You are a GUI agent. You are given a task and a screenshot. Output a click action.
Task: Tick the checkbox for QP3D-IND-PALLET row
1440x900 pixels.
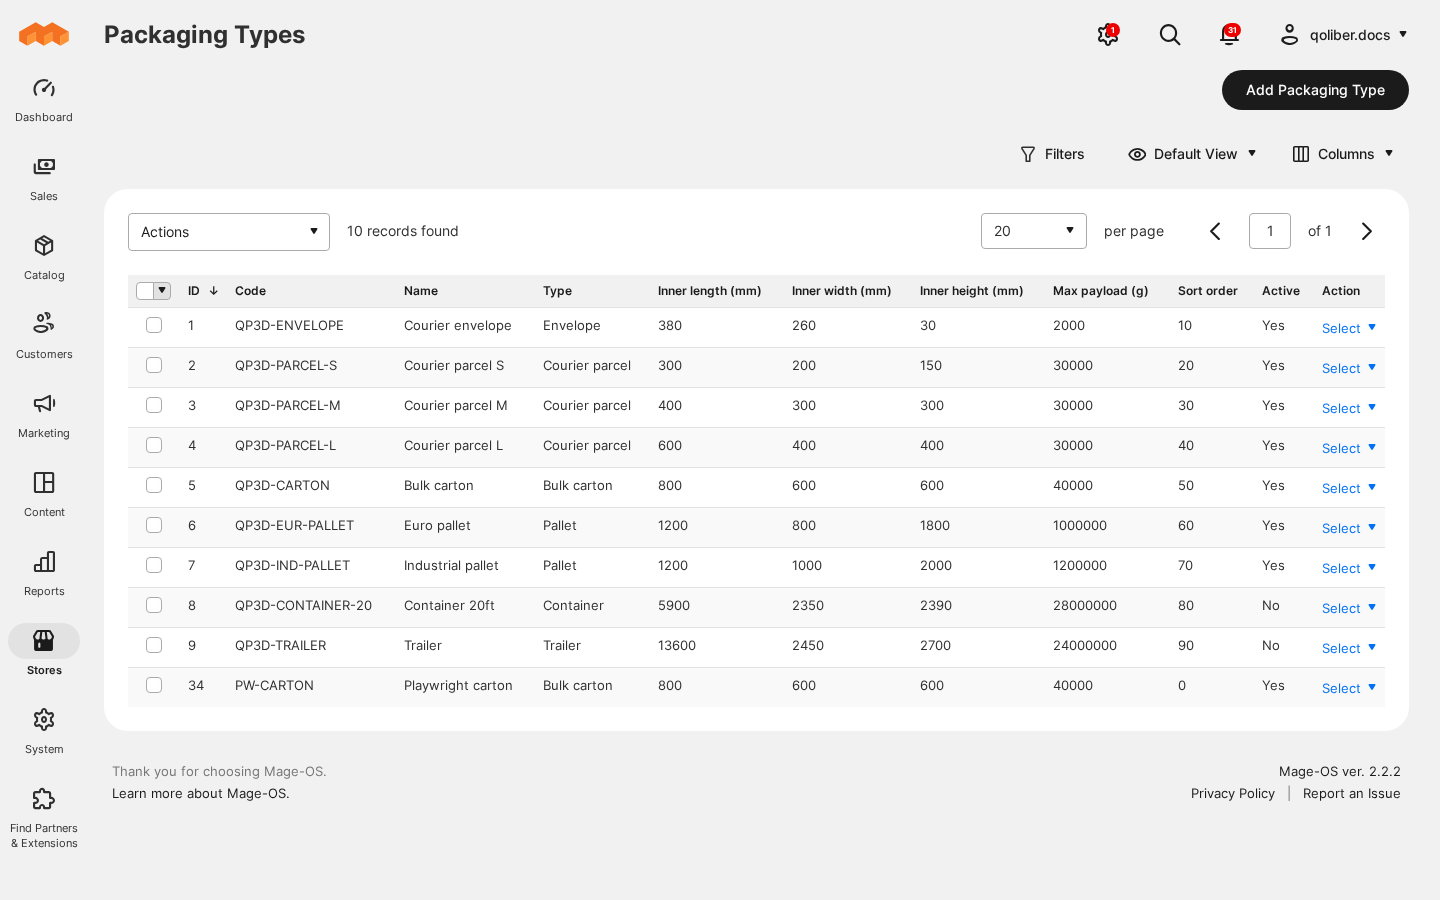click(x=154, y=565)
